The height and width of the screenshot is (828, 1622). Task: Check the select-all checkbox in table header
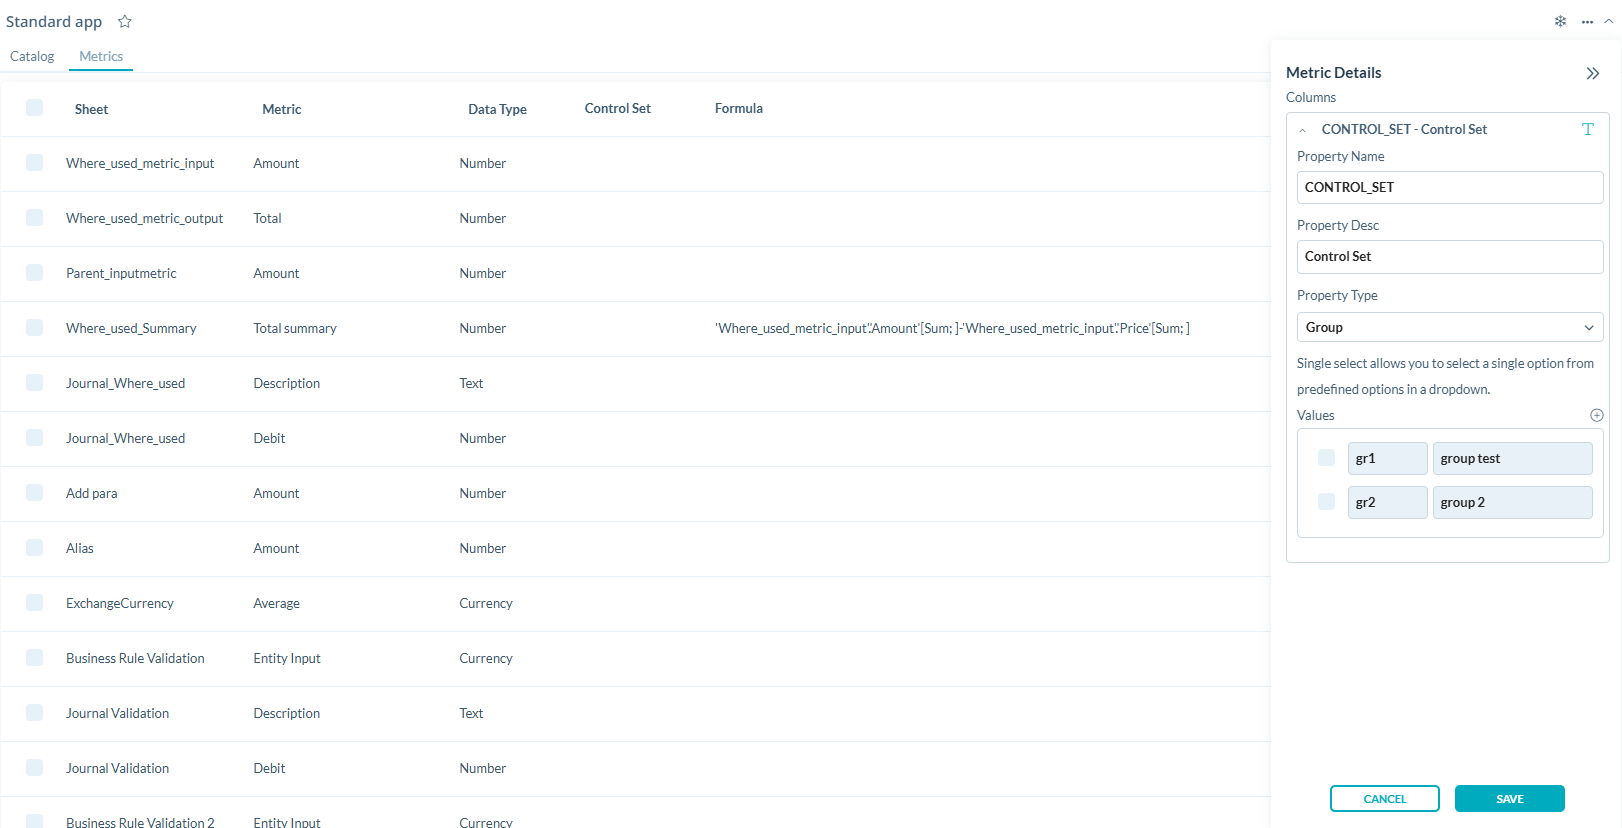[35, 108]
